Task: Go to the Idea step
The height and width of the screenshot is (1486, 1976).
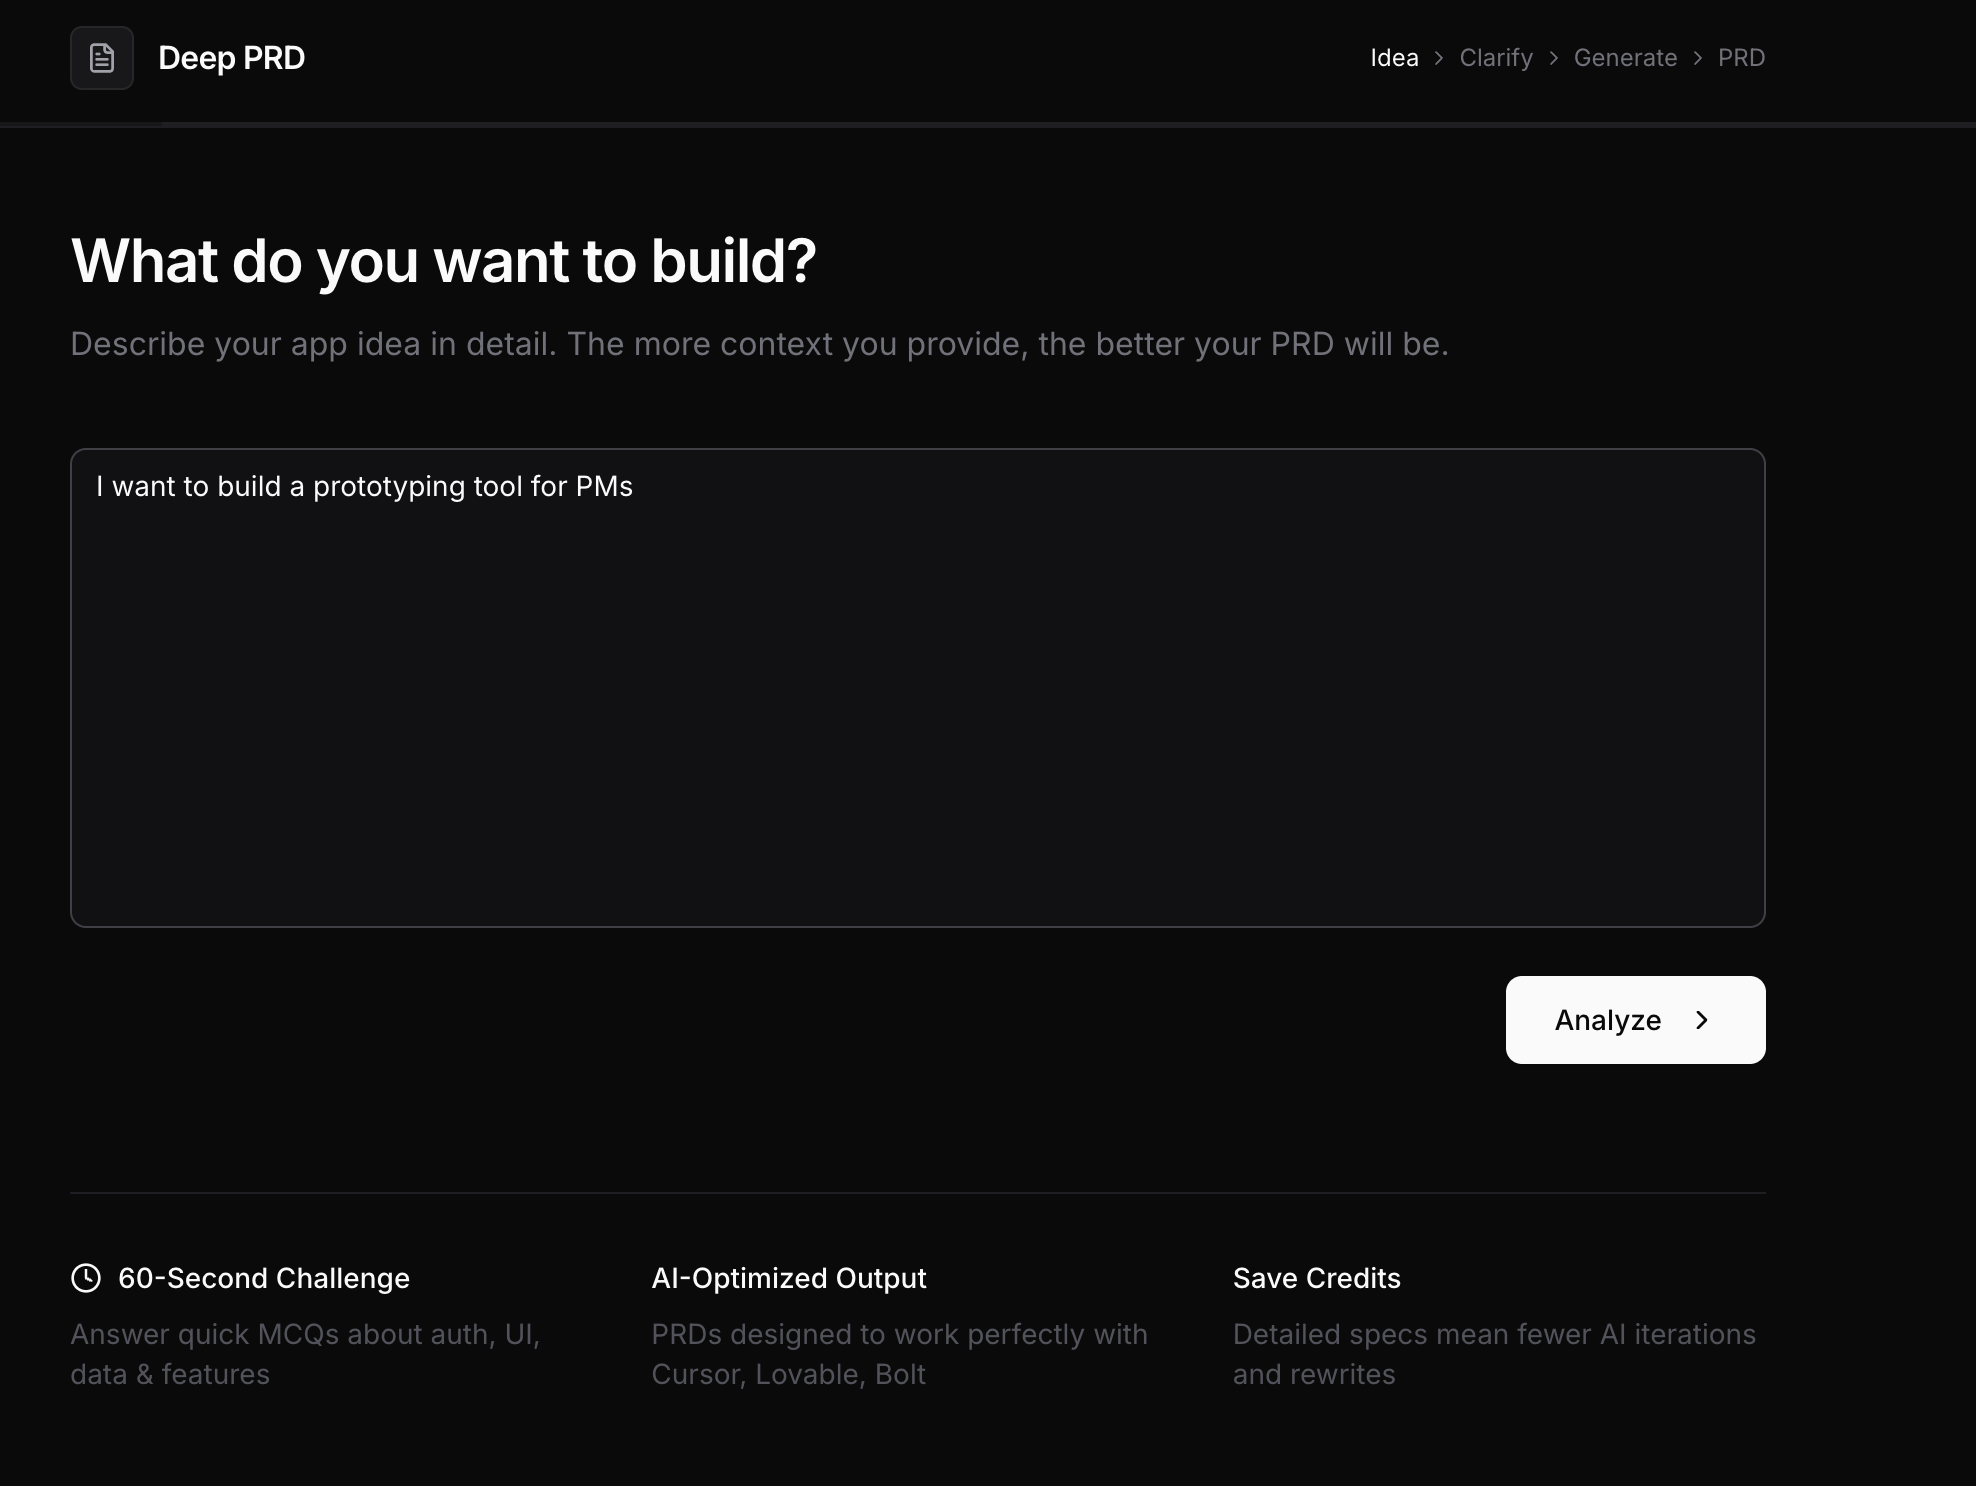Action: click(1394, 58)
